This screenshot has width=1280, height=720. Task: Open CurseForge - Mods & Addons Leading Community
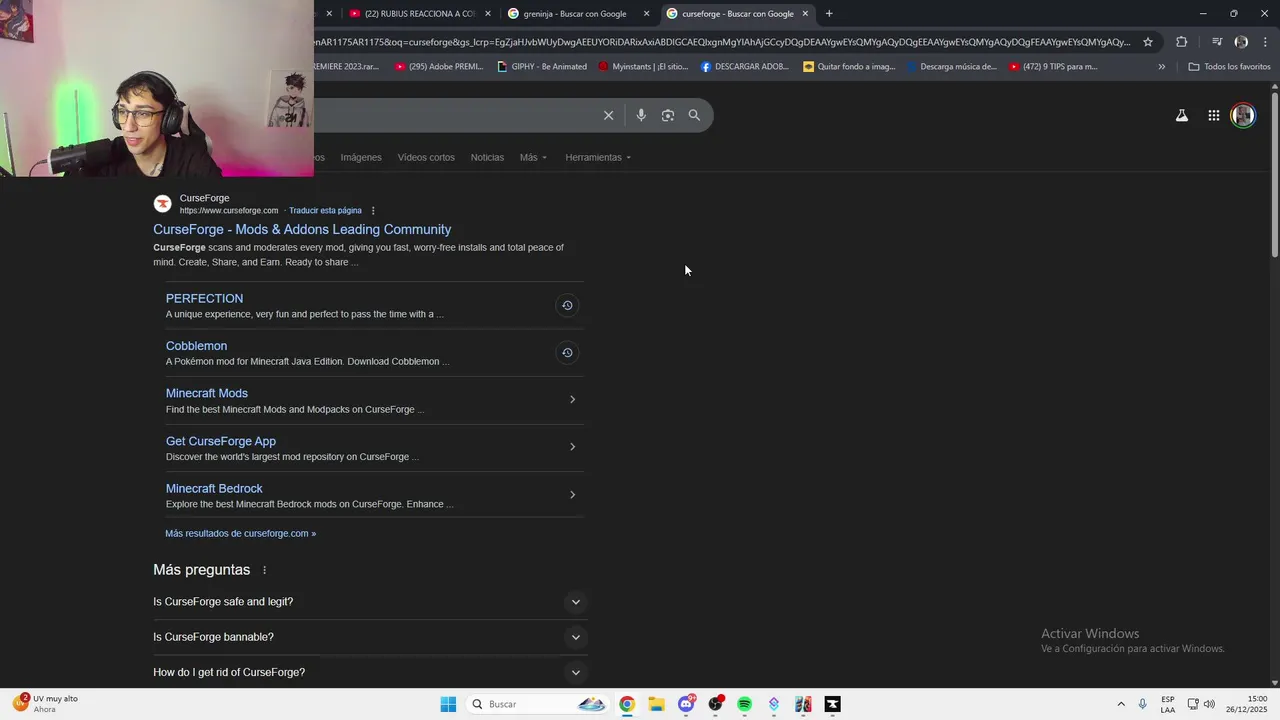tap(302, 229)
